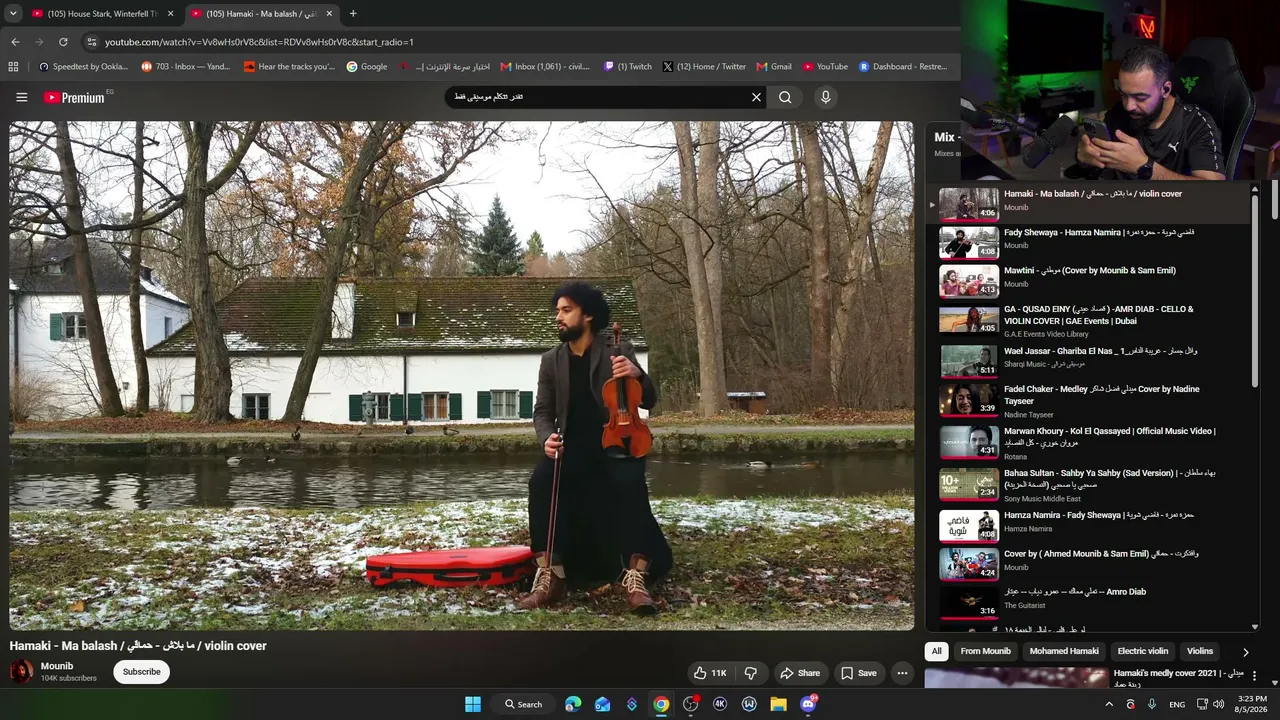Screen dimensions: 1280x720
Task: Select the Electric violin filter chip
Action: pos(1143,651)
